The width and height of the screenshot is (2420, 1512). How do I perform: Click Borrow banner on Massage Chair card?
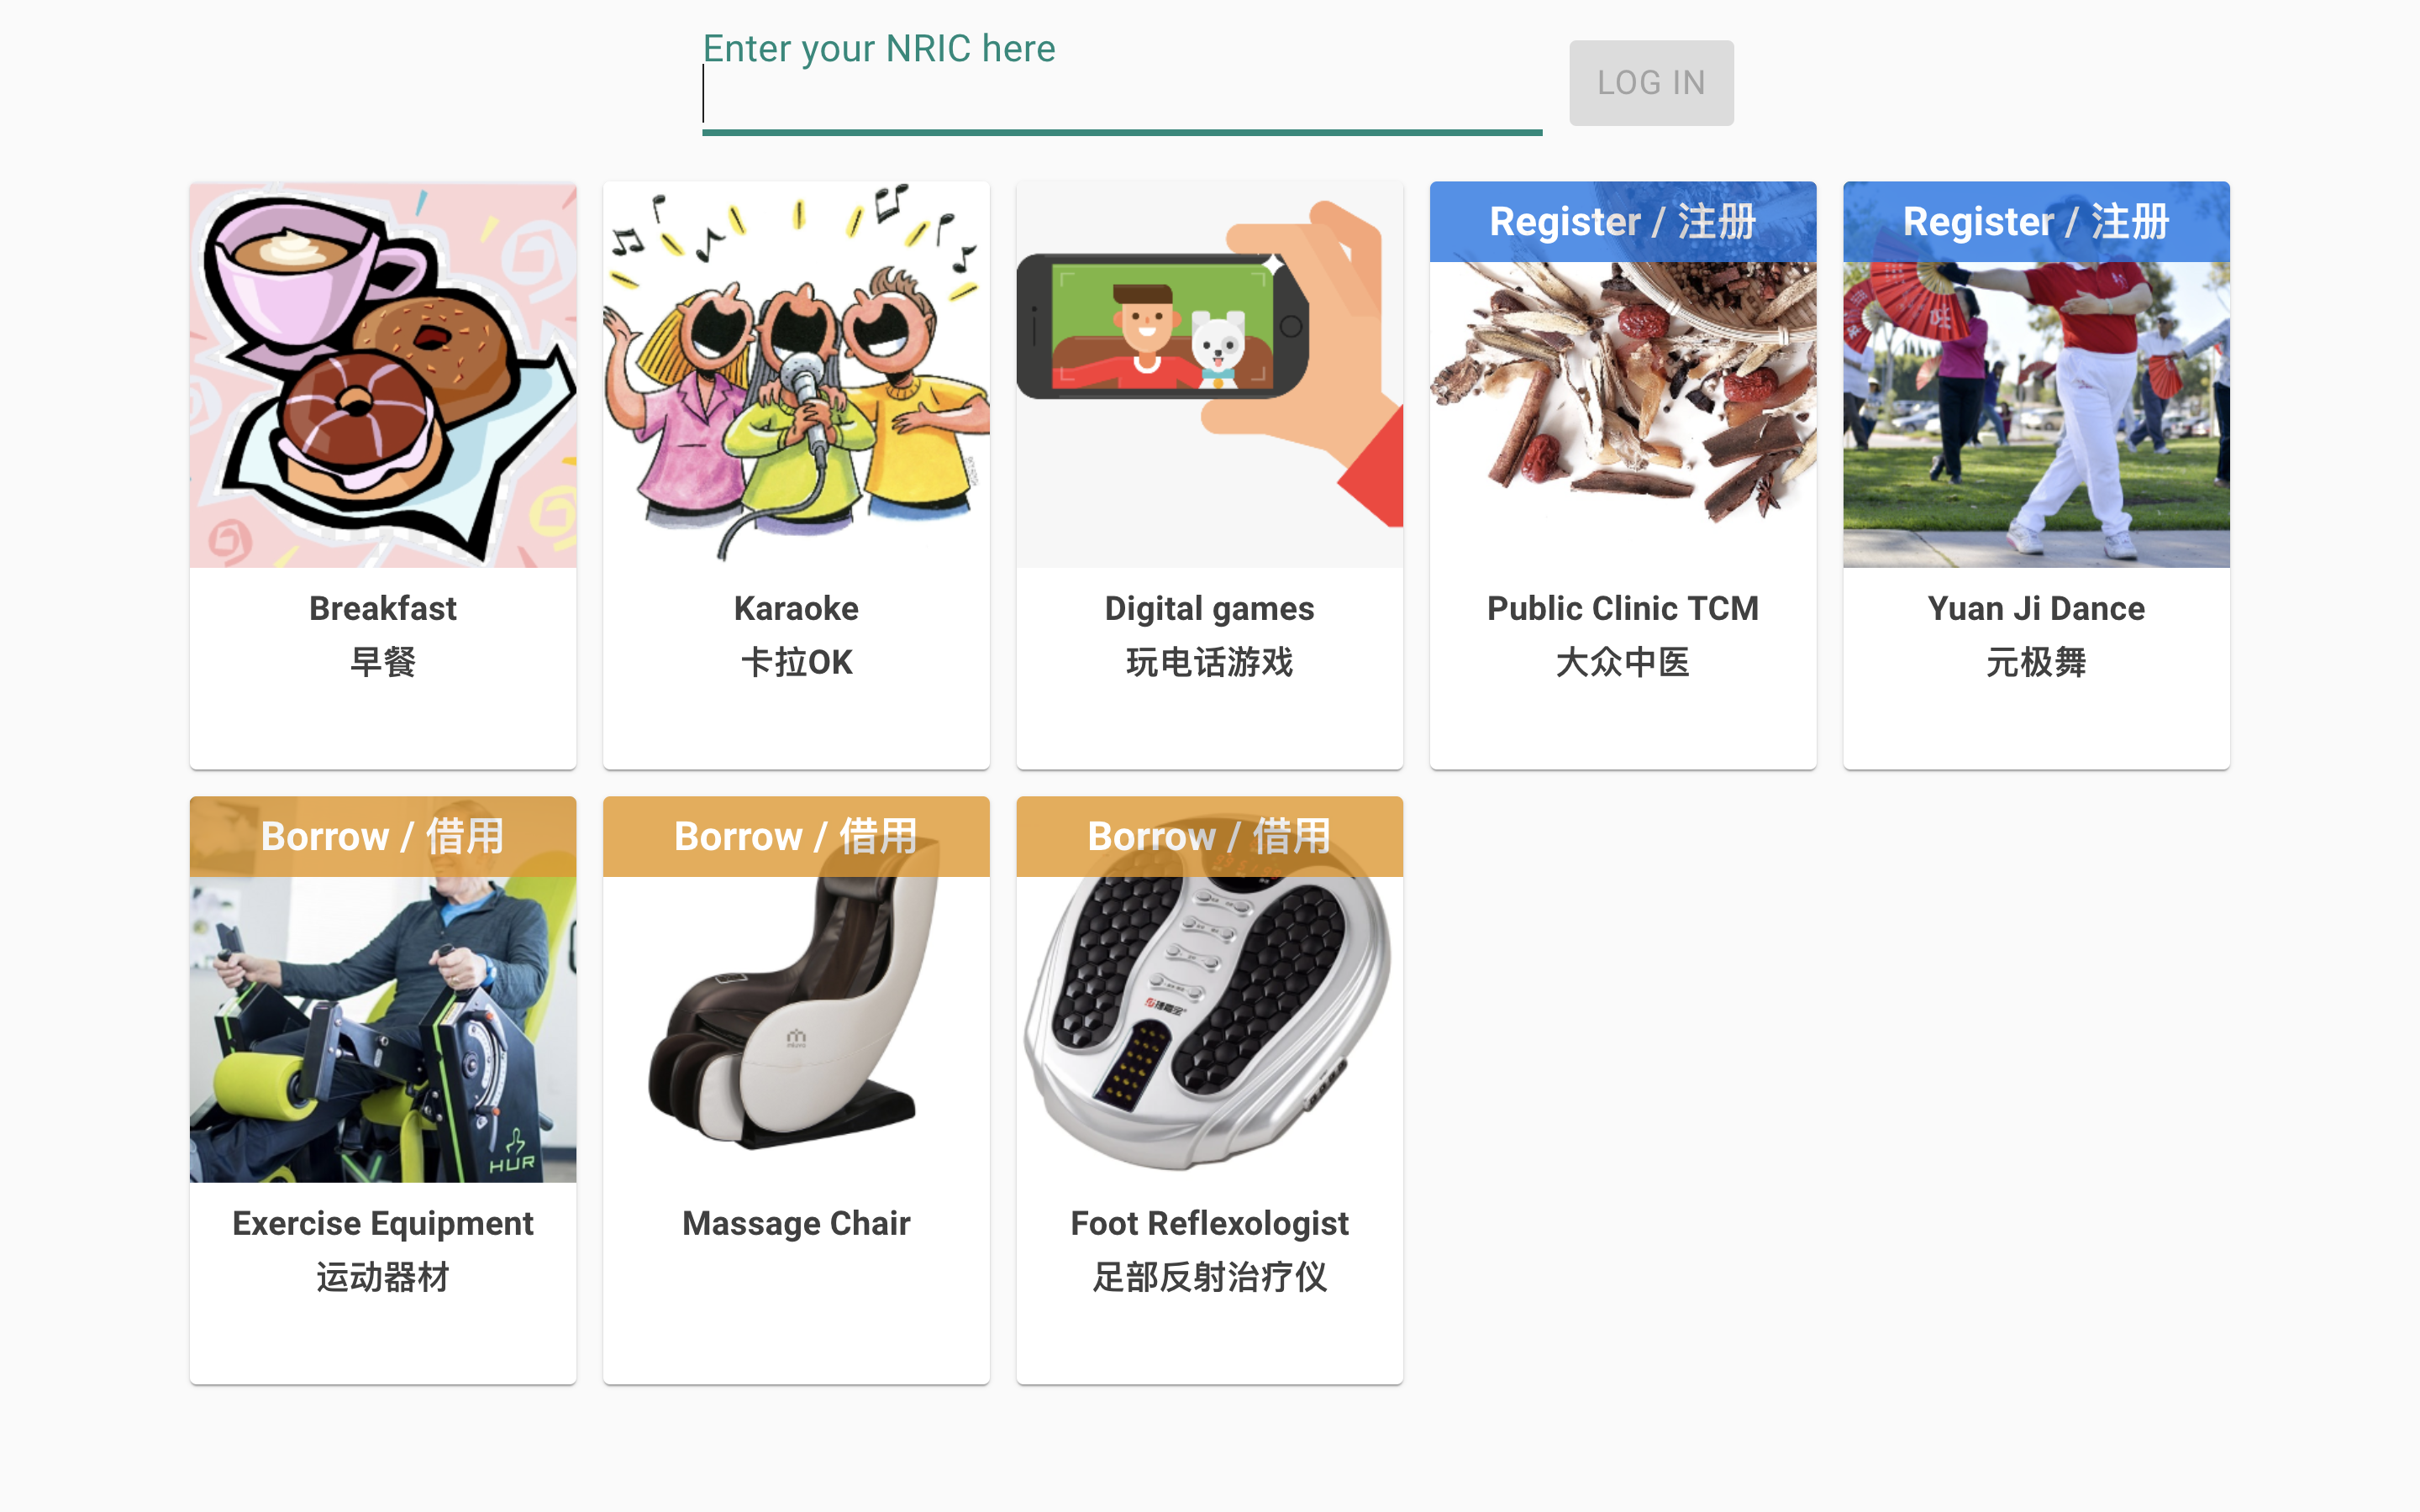point(796,837)
